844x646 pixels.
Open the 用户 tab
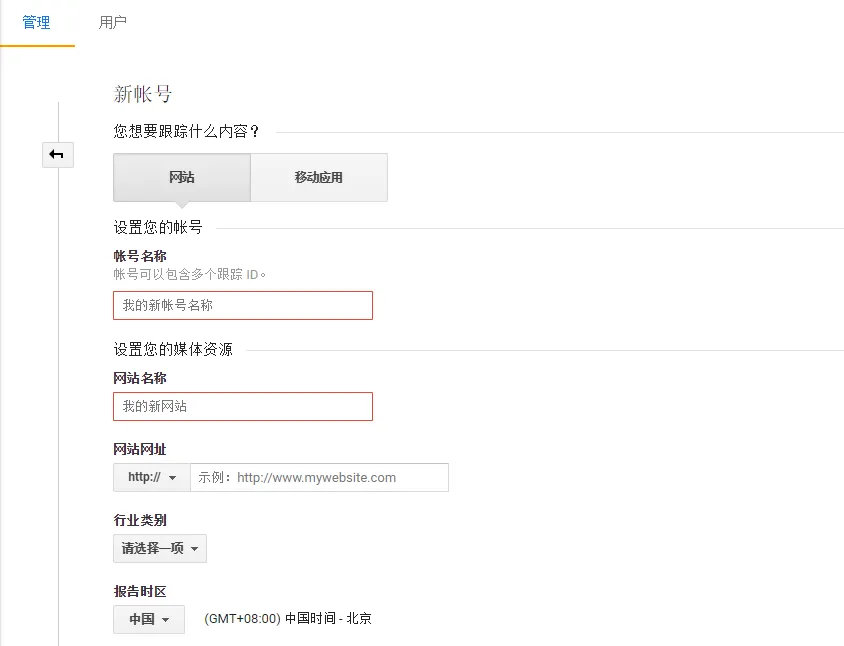click(x=113, y=22)
